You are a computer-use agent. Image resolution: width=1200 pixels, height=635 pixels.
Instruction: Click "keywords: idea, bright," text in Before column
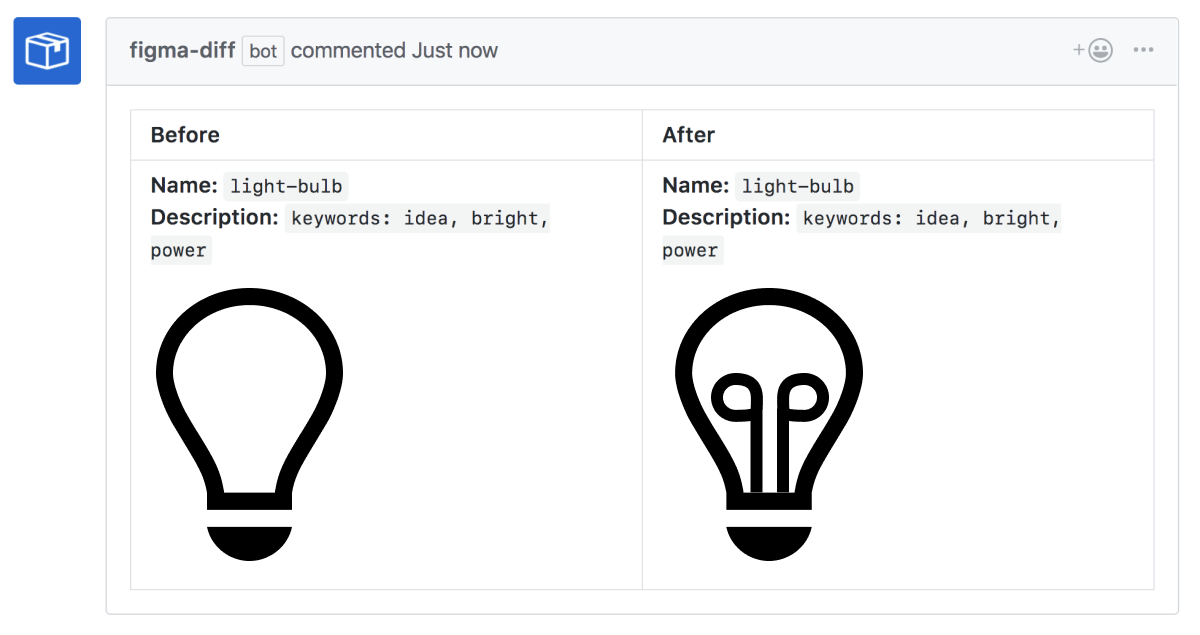pos(418,219)
